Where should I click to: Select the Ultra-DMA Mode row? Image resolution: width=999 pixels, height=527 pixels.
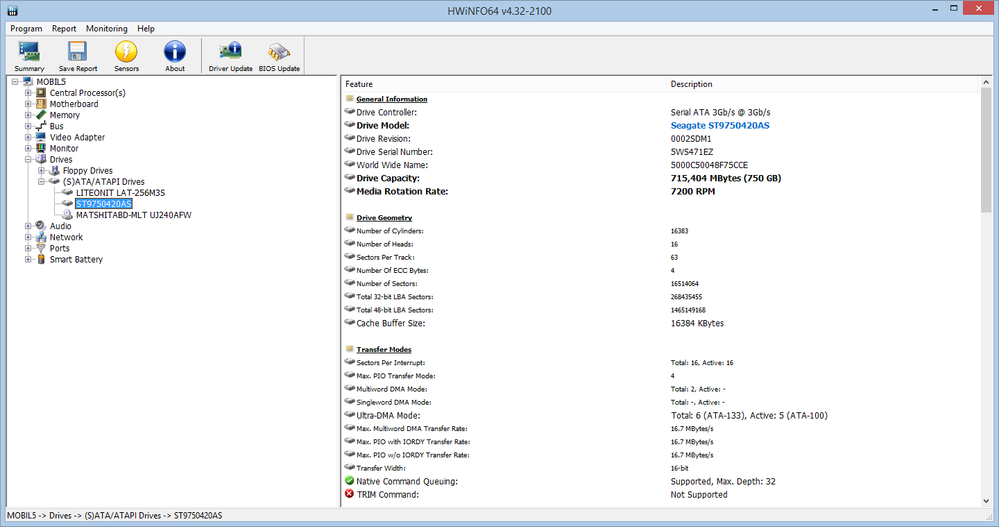(661, 415)
